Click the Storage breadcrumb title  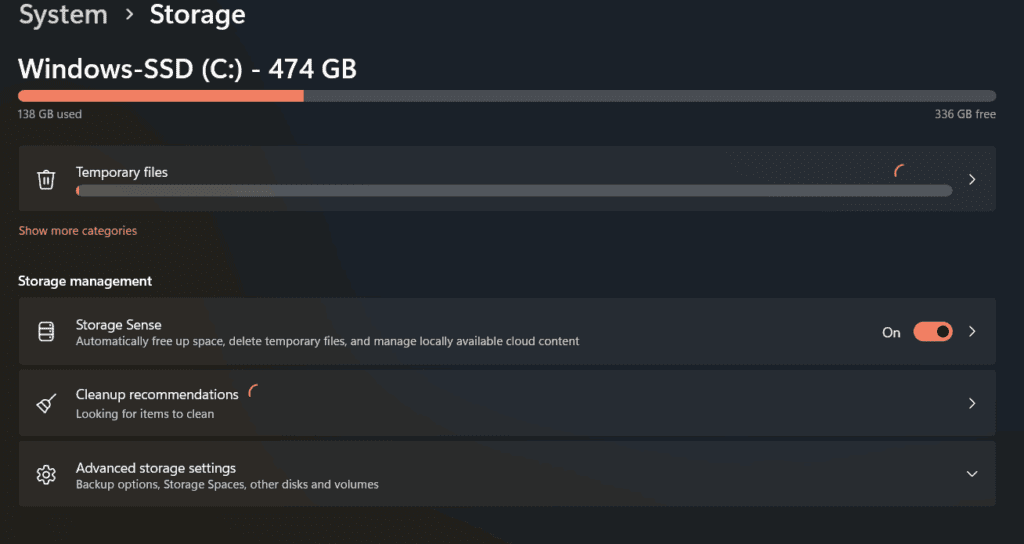click(197, 16)
